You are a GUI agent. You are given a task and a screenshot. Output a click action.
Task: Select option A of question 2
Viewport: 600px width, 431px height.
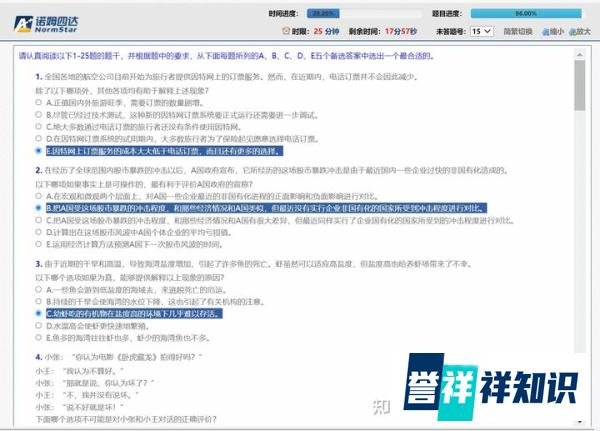(38, 196)
